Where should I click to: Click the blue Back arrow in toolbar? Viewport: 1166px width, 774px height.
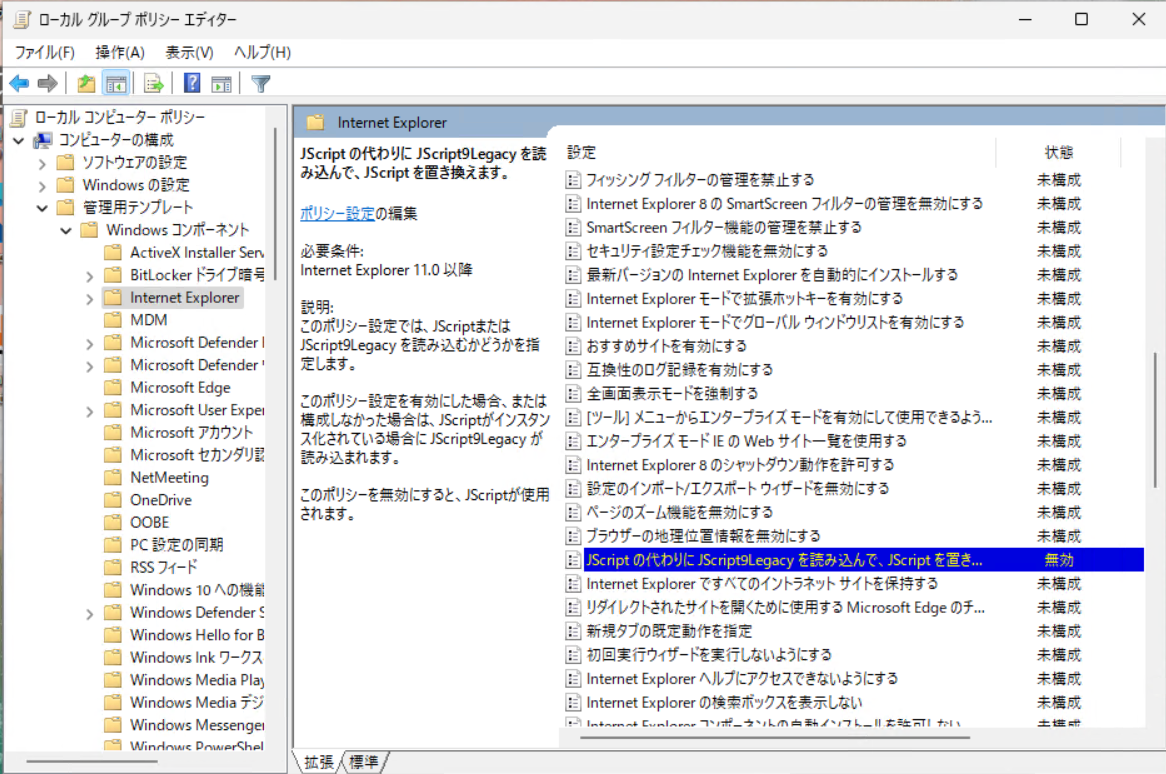point(19,84)
